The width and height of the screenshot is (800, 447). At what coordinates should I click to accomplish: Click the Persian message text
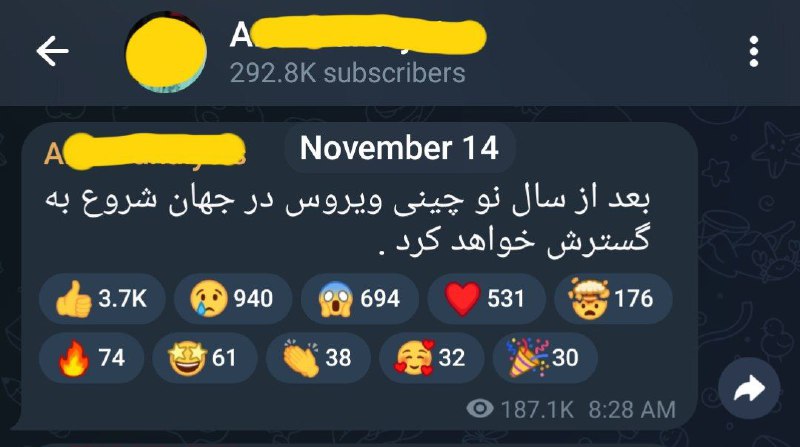[x=347, y=220]
